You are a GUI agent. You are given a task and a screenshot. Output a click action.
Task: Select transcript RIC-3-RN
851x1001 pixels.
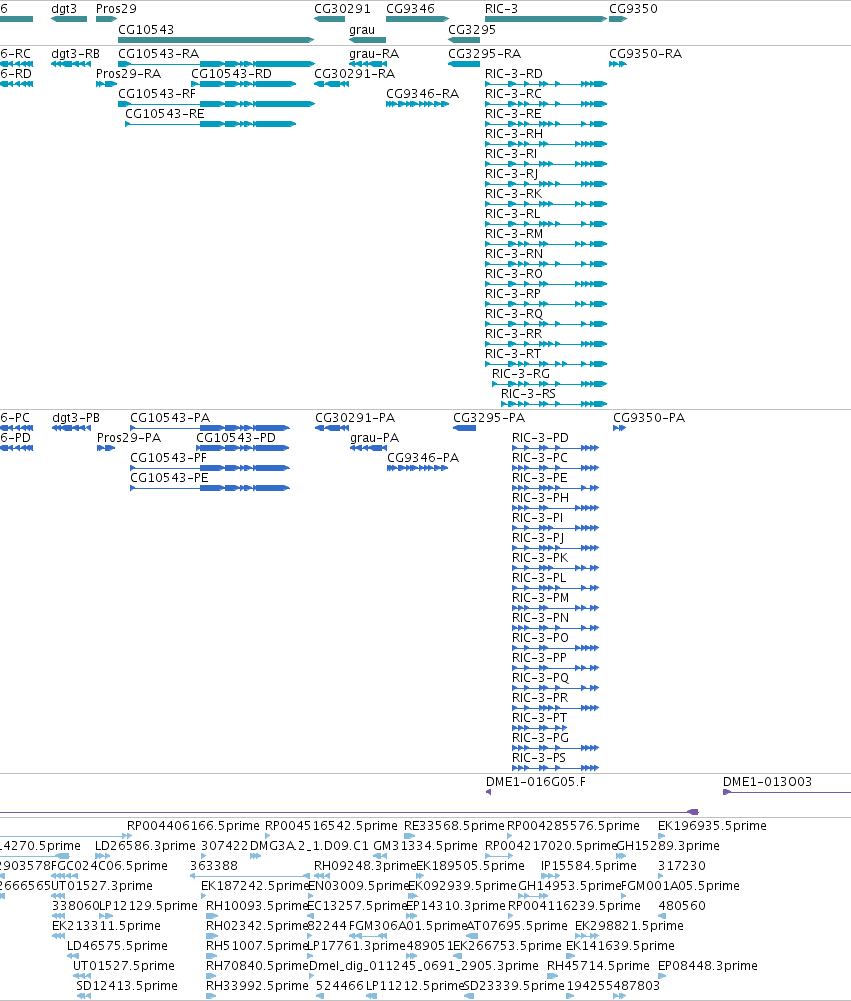(546, 264)
